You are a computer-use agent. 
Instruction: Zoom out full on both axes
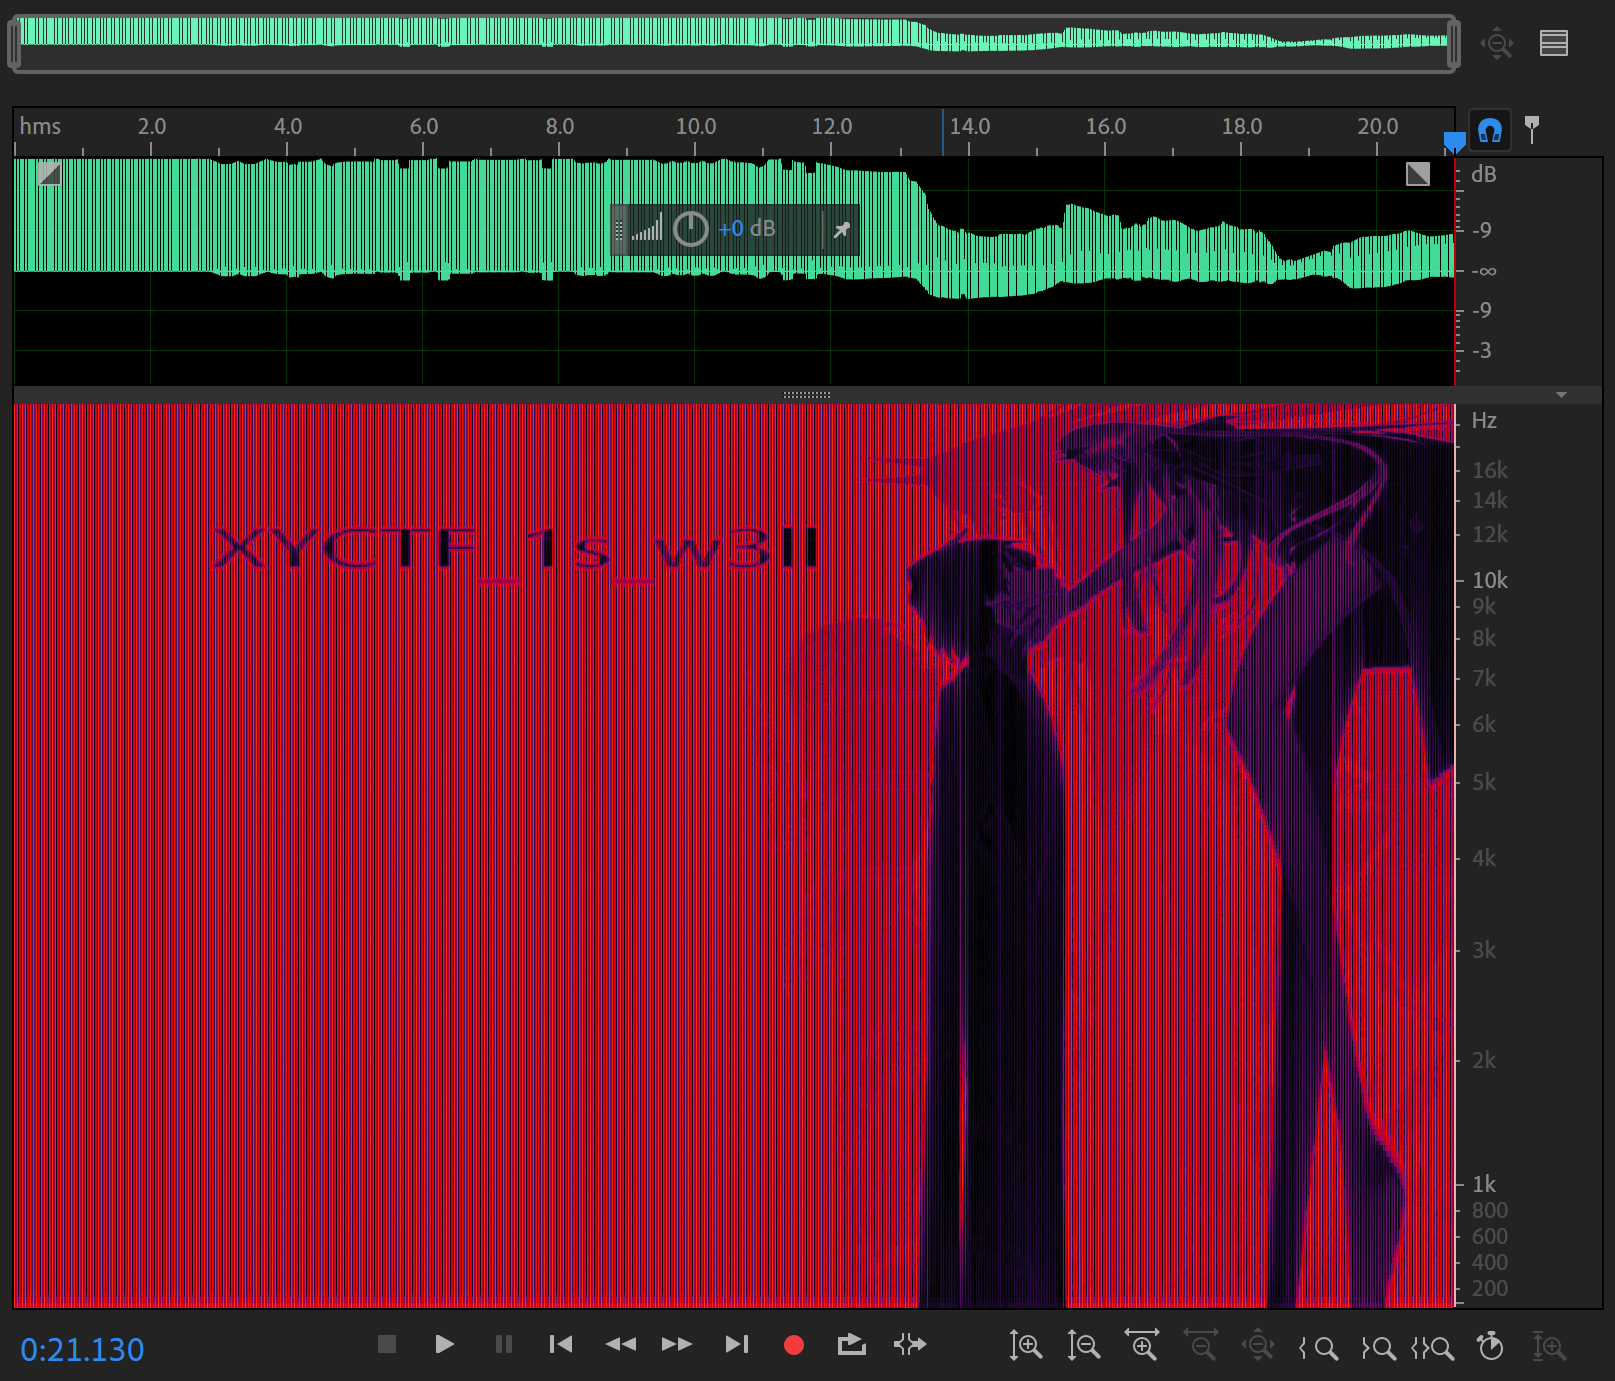click(1258, 1346)
